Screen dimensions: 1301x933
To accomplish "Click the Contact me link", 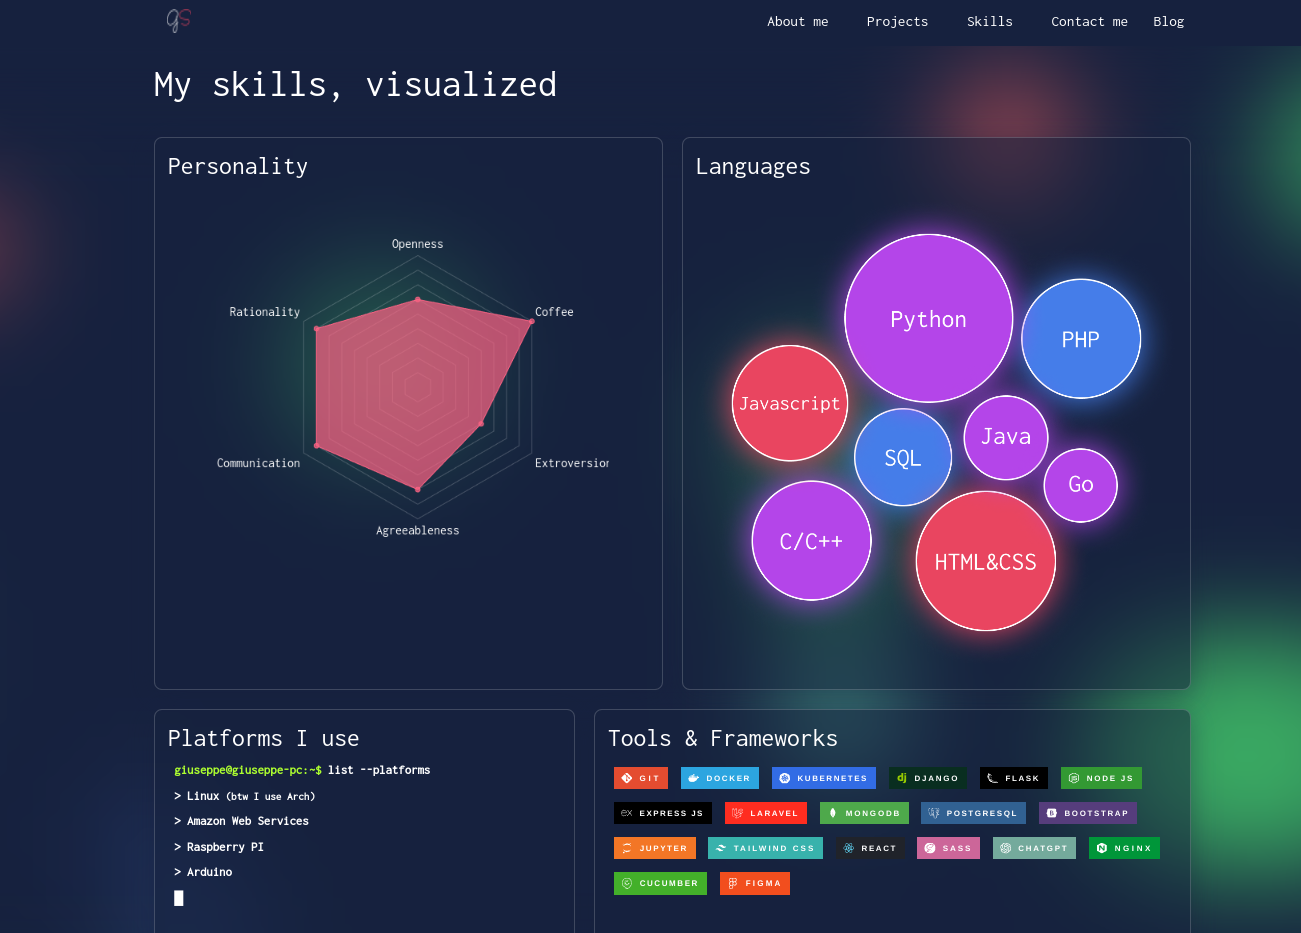I will pyautogui.click(x=1089, y=22).
